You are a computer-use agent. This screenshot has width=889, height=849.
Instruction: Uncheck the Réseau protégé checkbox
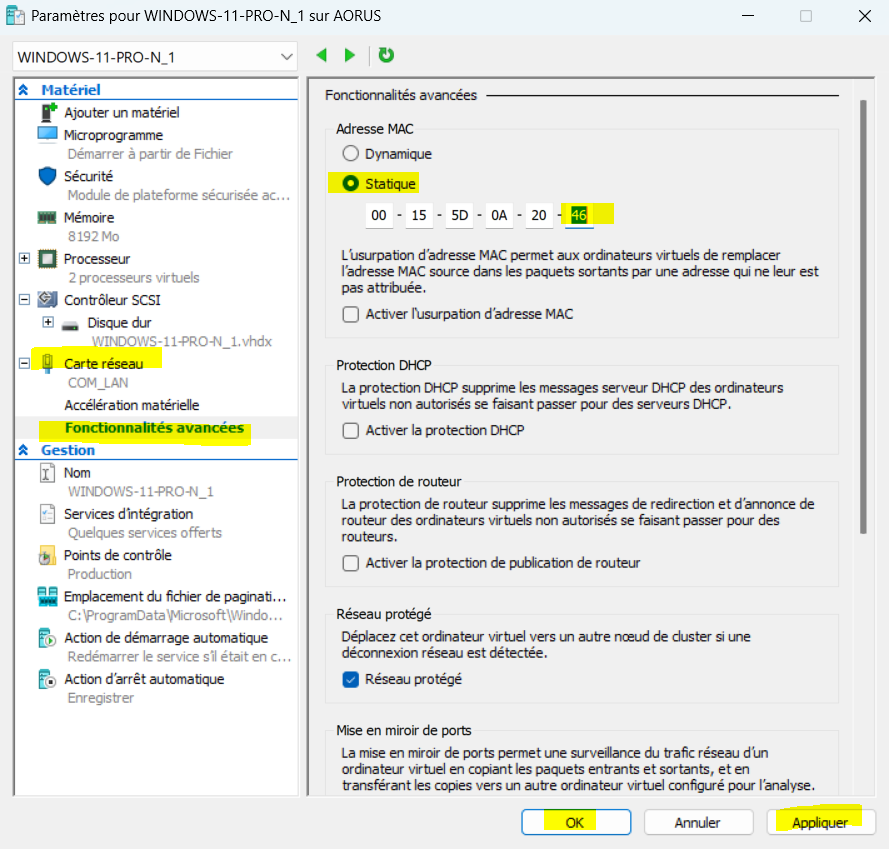coord(350,679)
